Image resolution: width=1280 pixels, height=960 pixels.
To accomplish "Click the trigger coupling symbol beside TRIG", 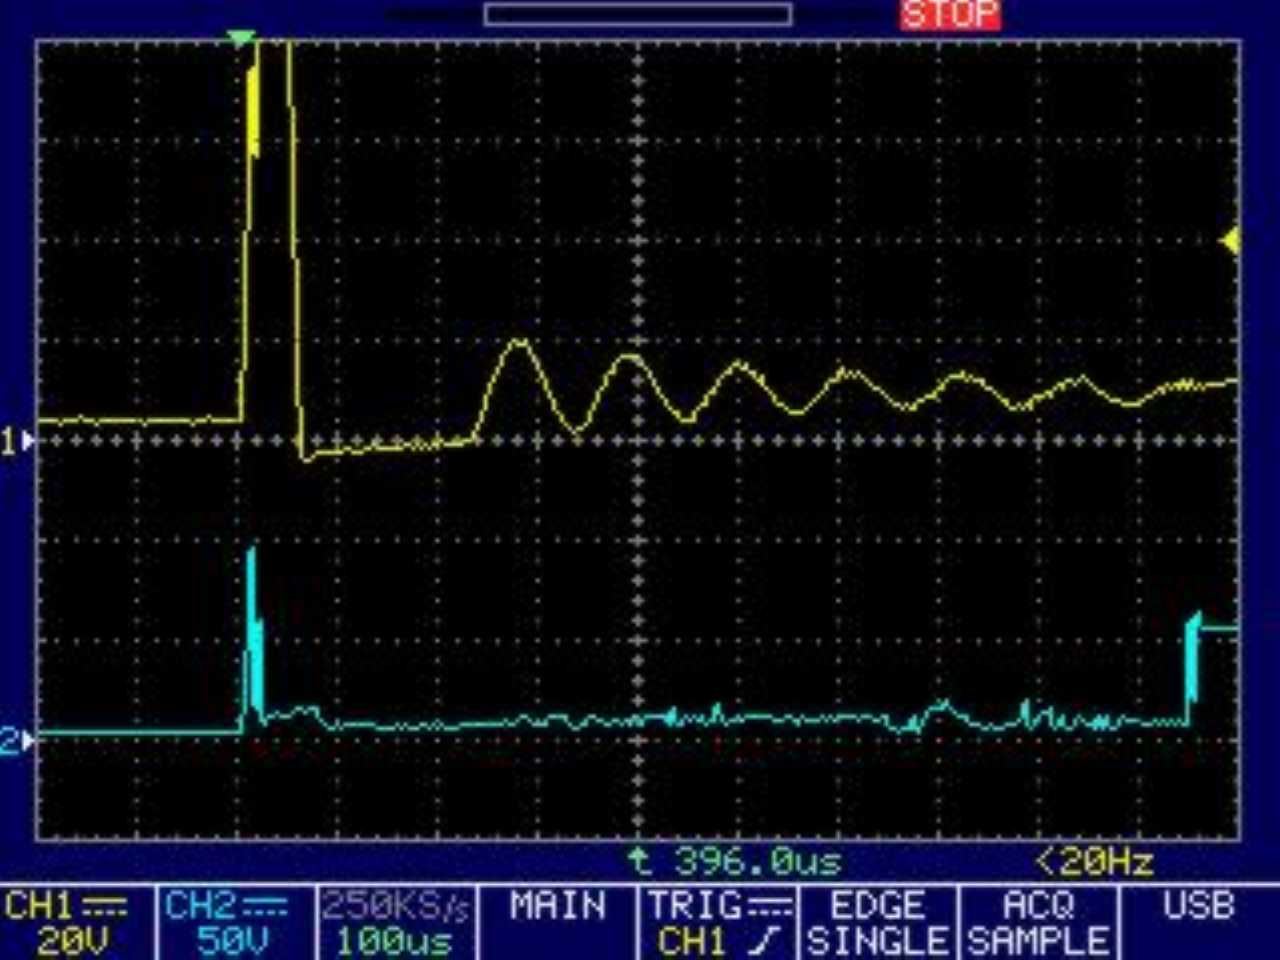I will coord(769,907).
